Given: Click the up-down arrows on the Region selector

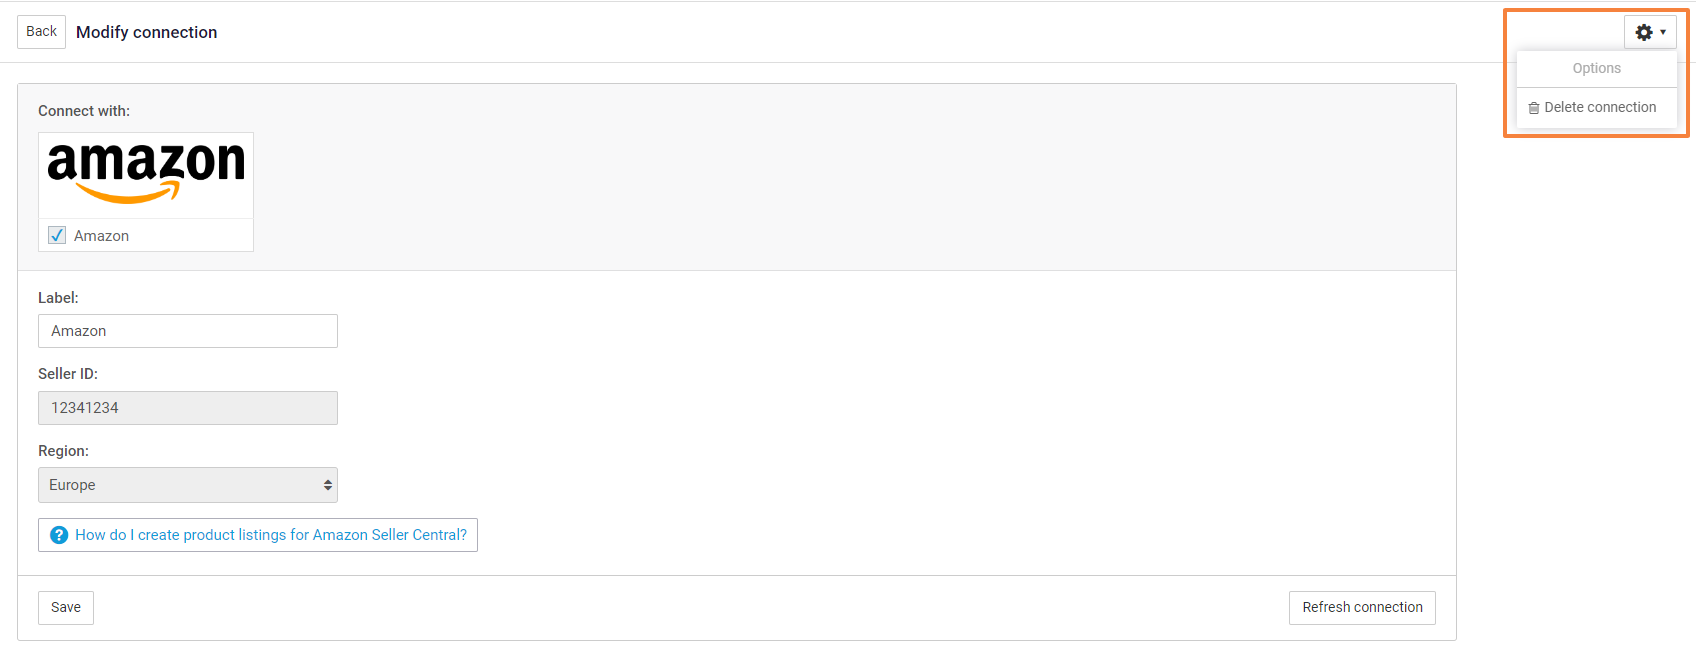Looking at the screenshot, I should point(327,485).
